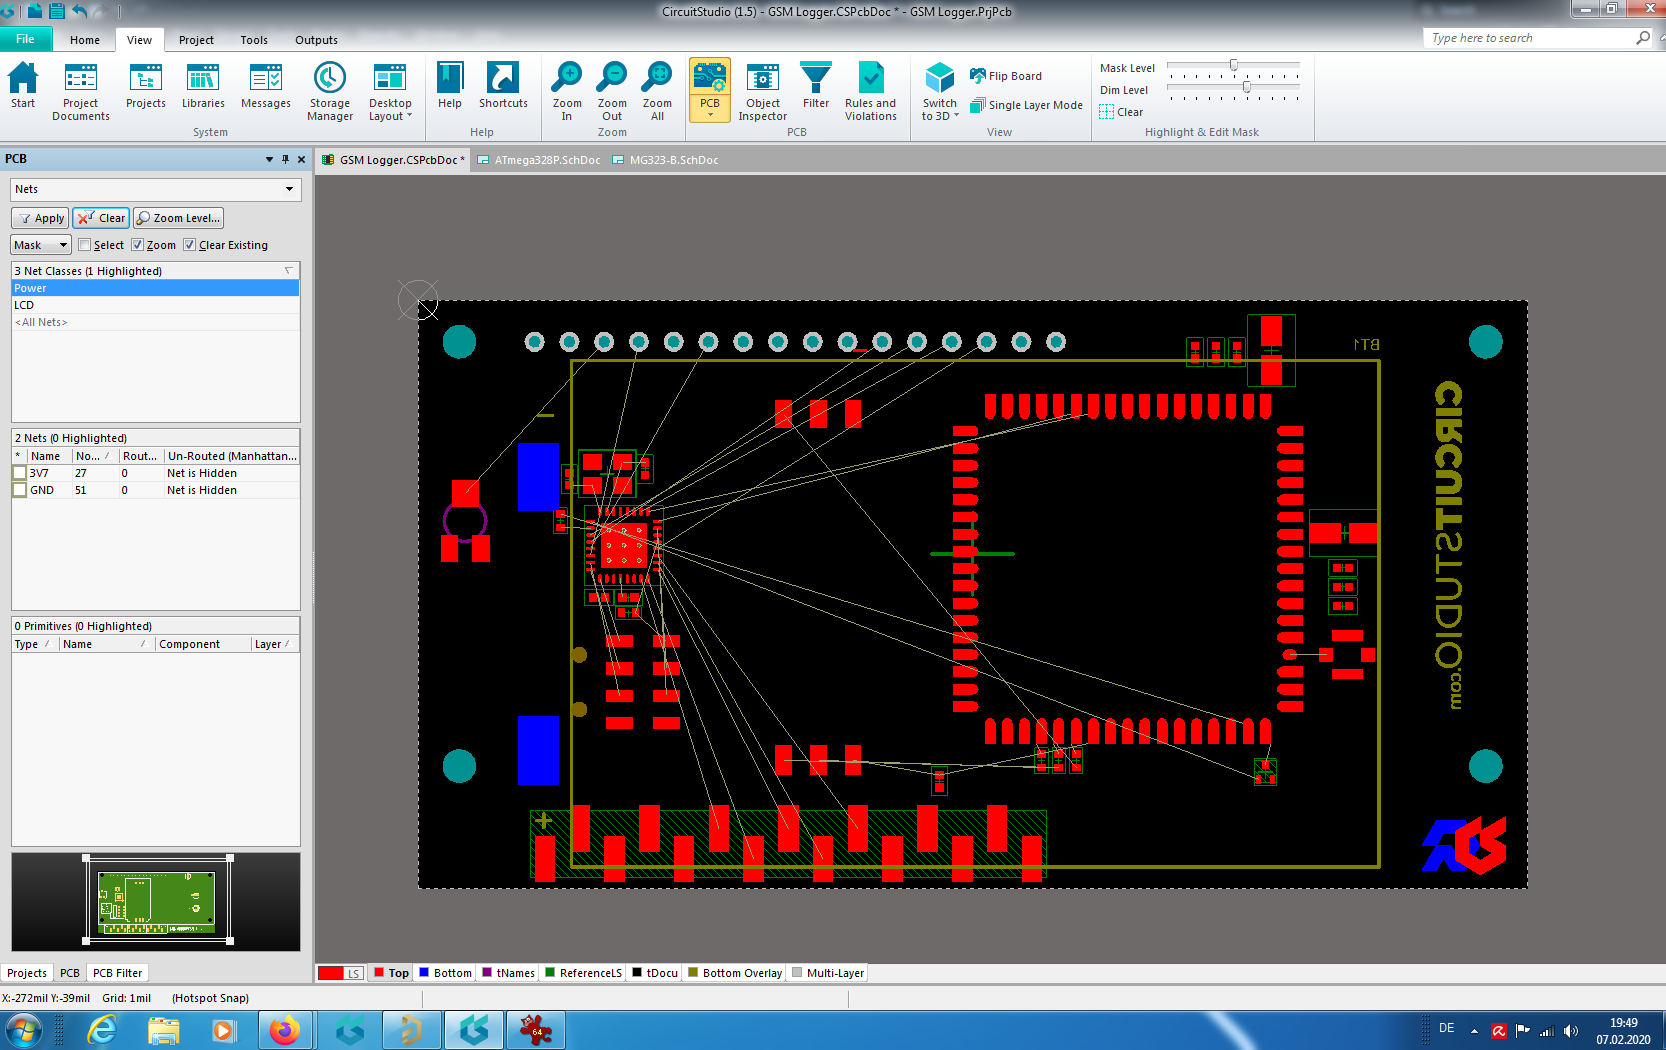Check the 3V7 net checkbox
This screenshot has width=1666, height=1050.
pyautogui.click(x=19, y=473)
